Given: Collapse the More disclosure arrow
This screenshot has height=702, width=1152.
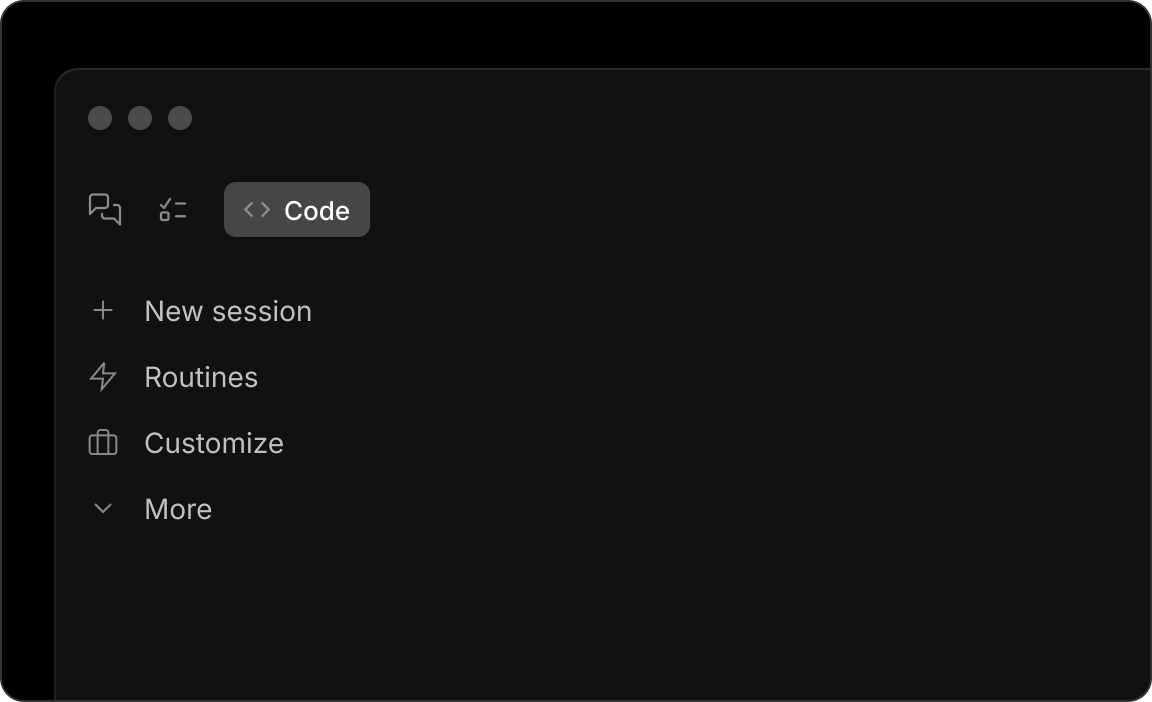Looking at the screenshot, I should pyautogui.click(x=102, y=508).
